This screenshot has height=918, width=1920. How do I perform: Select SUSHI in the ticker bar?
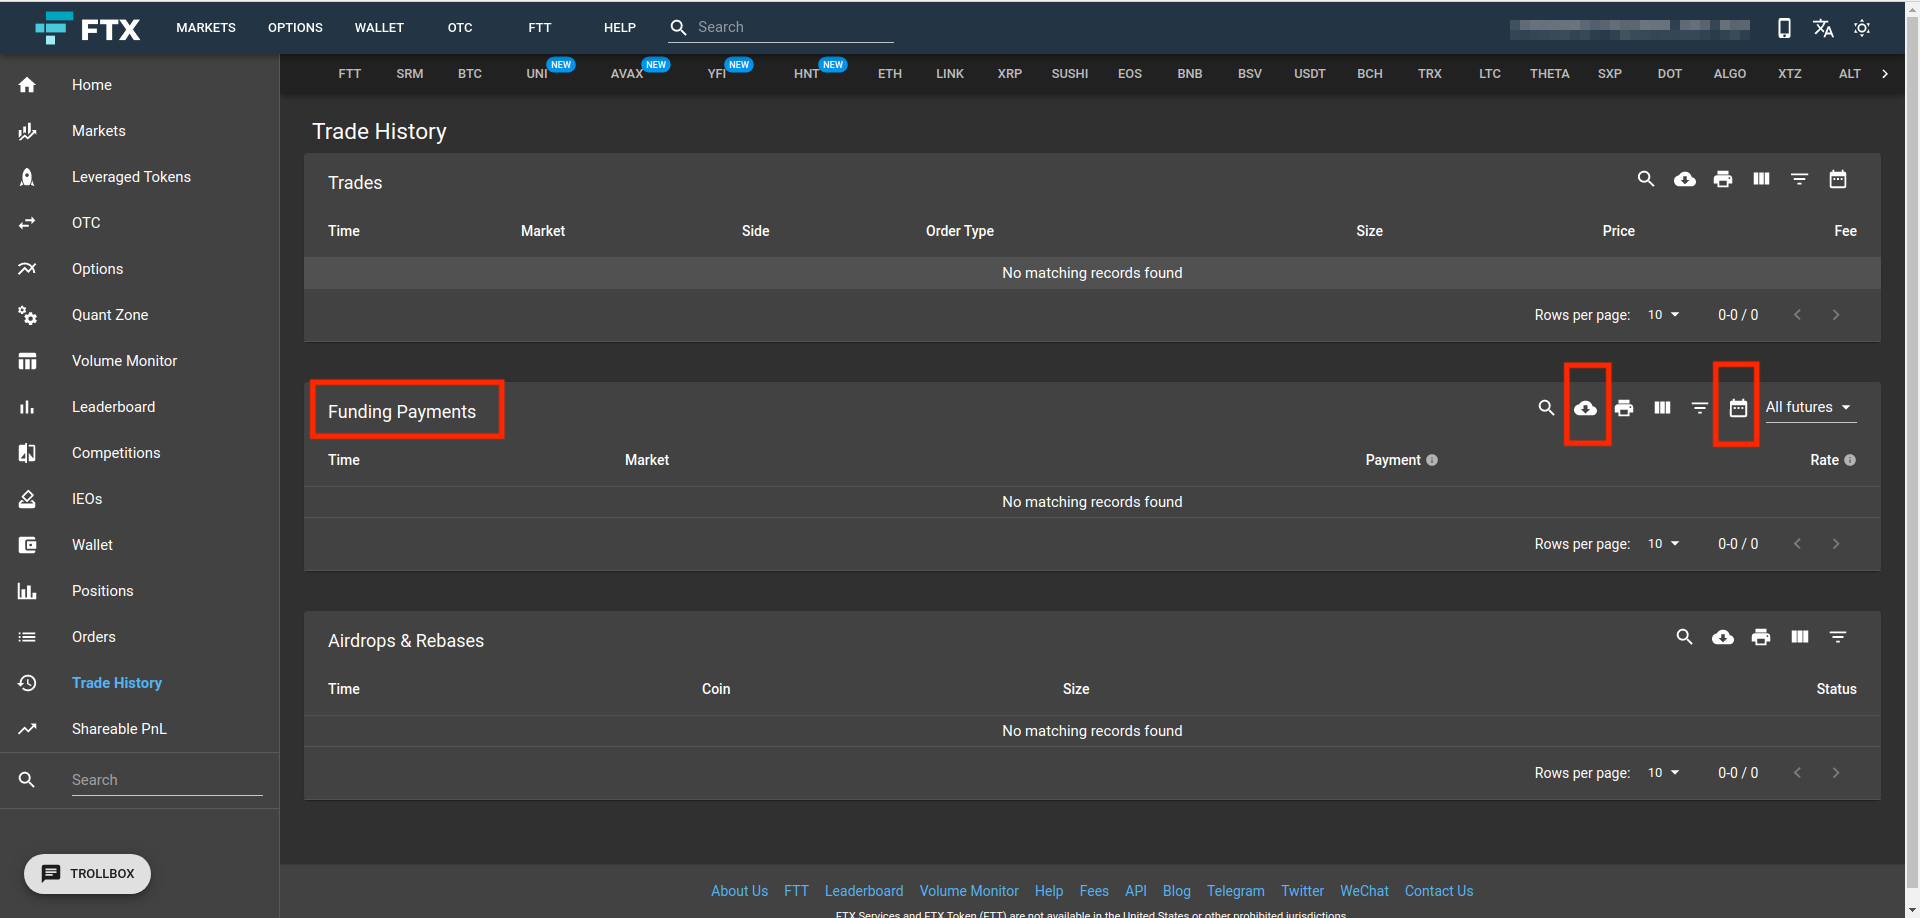(x=1070, y=74)
